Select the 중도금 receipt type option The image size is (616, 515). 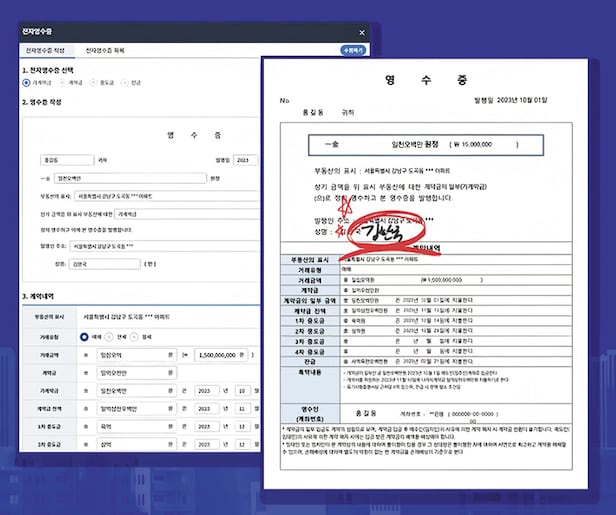coord(93,83)
